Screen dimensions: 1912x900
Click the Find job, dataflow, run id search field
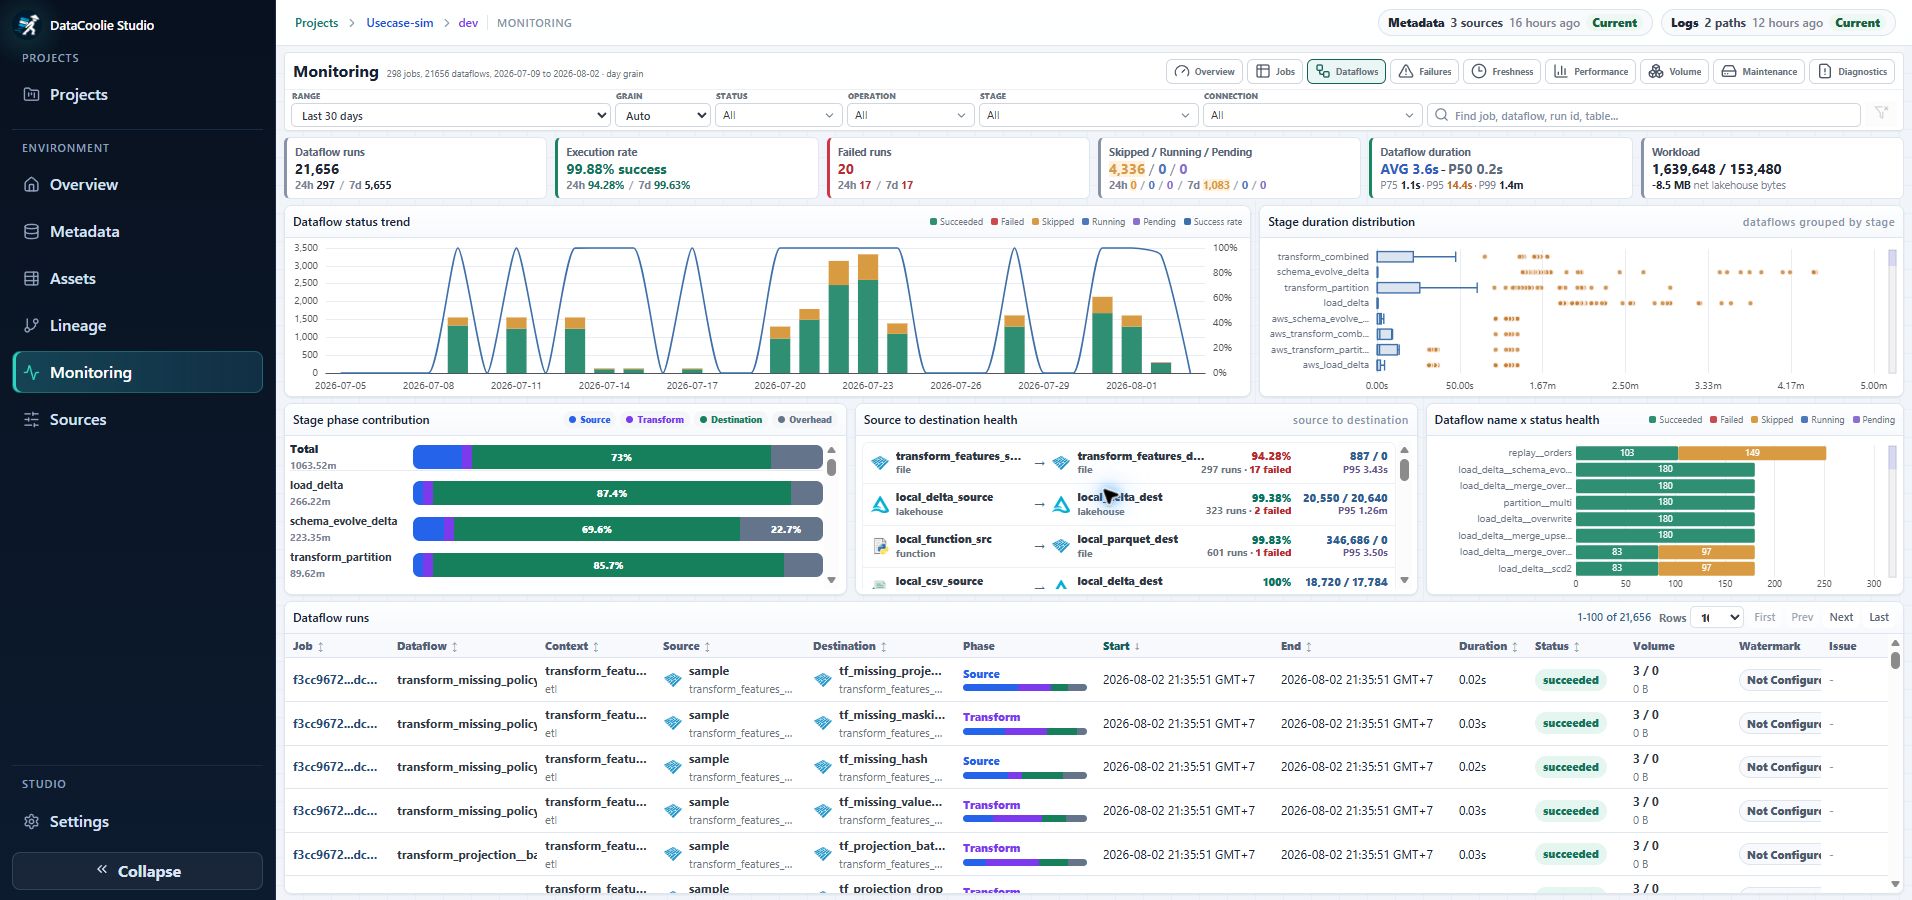pos(1643,116)
